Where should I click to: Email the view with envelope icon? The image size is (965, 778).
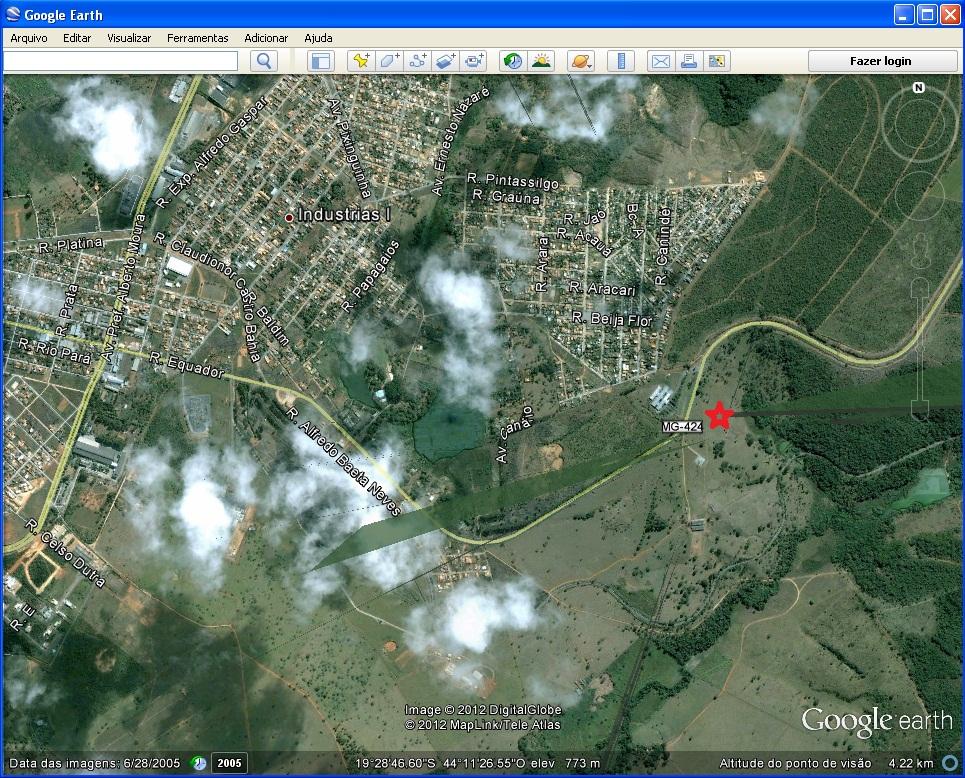(x=660, y=61)
